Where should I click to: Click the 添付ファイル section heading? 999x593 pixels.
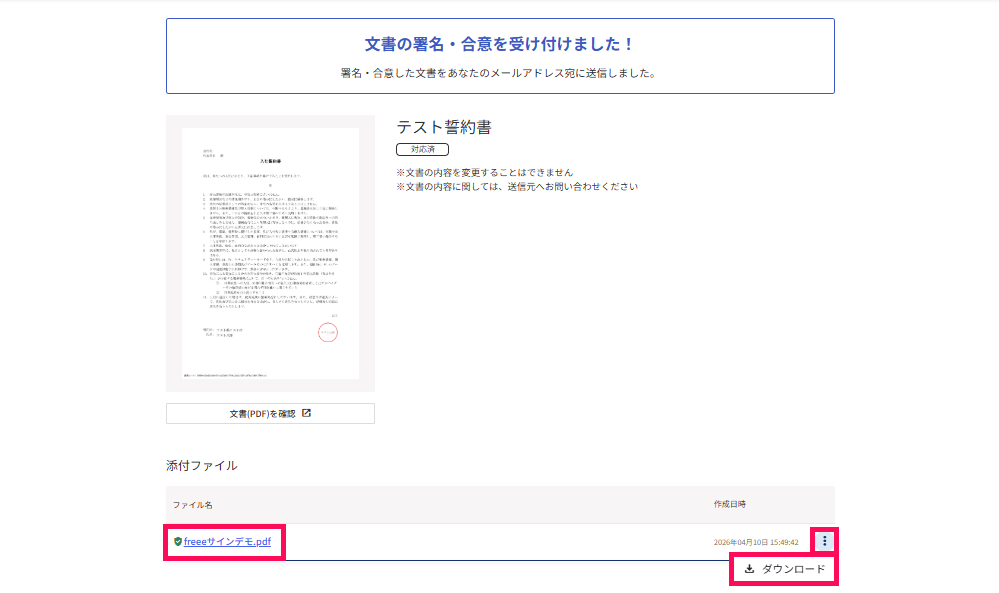(x=201, y=466)
